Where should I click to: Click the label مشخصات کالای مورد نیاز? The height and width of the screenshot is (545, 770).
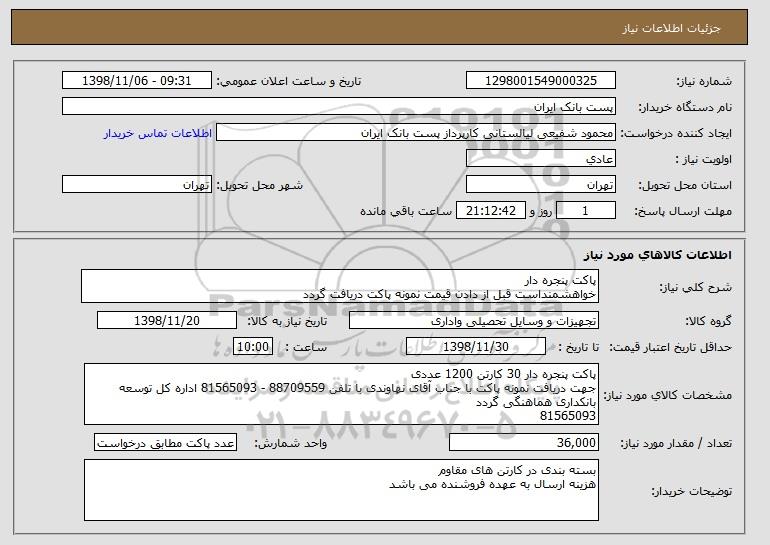(x=667, y=395)
